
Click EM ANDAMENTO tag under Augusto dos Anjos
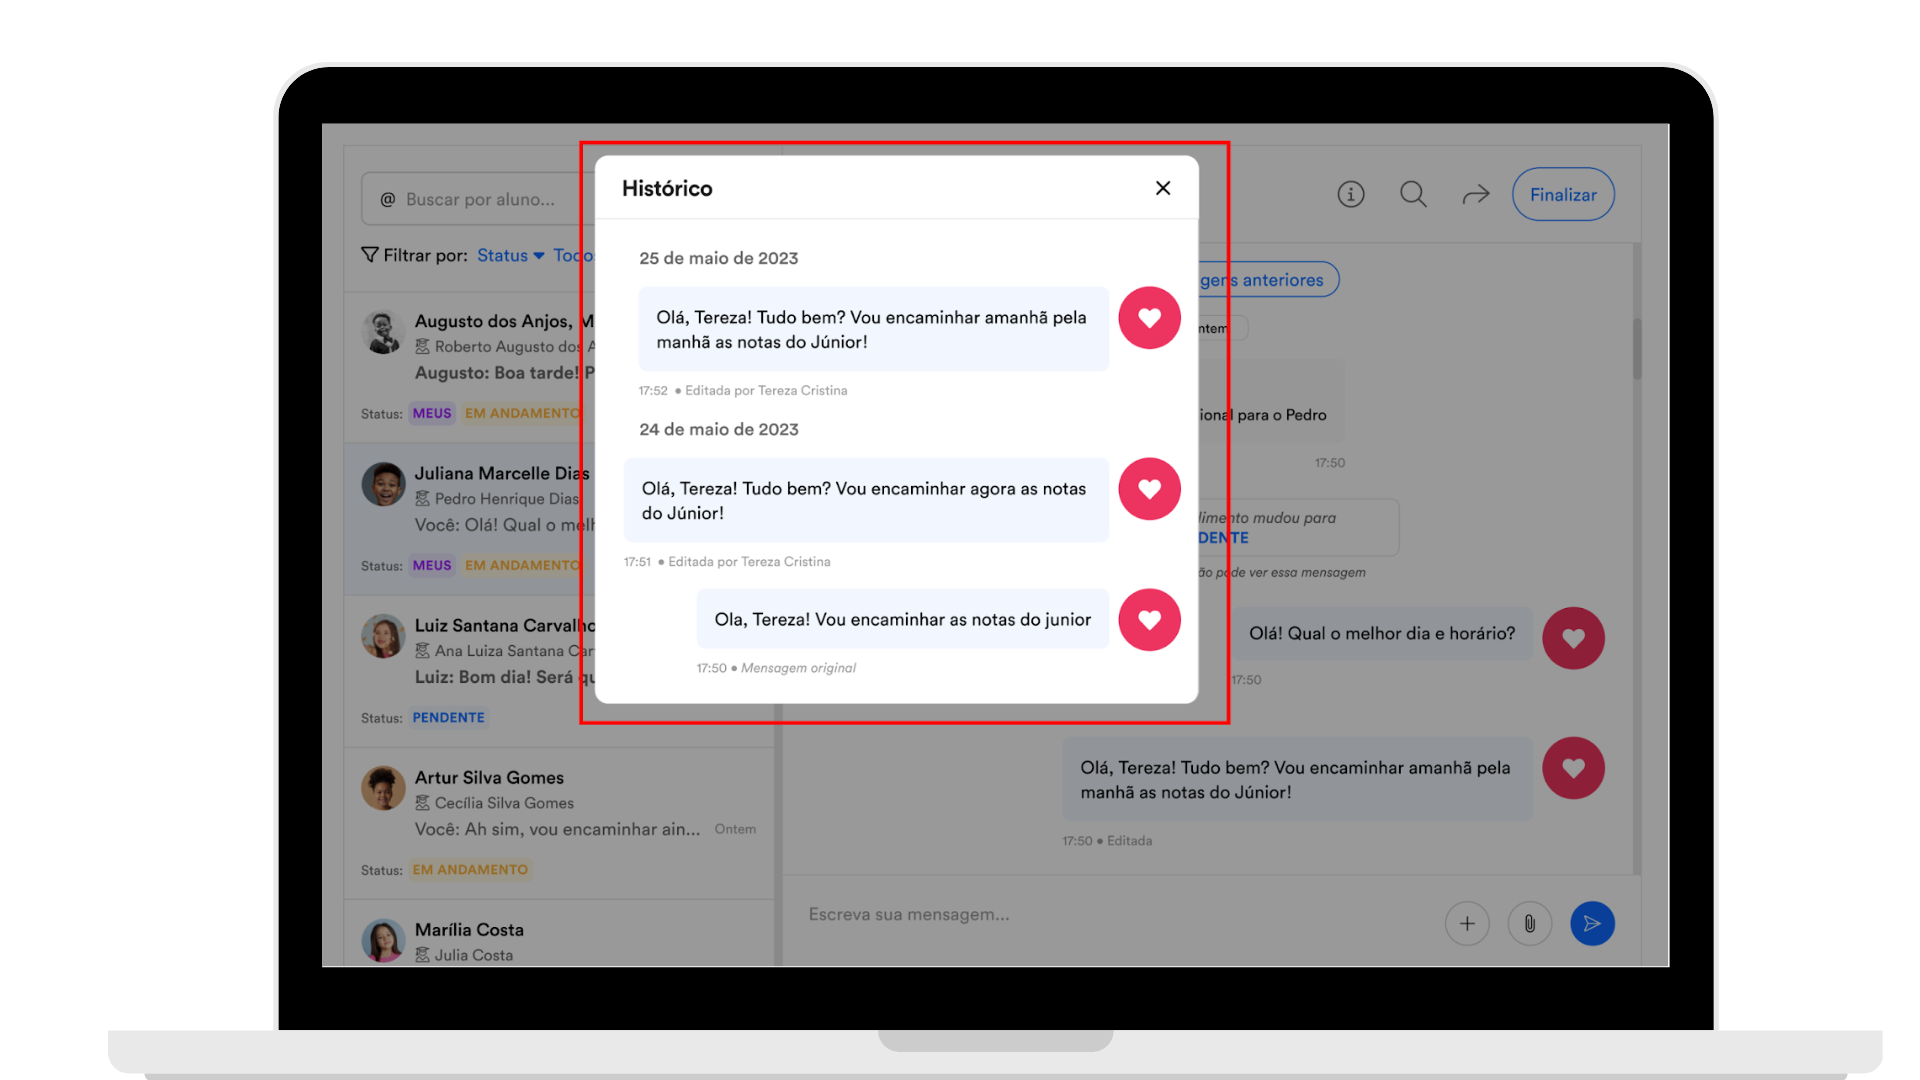(522, 413)
